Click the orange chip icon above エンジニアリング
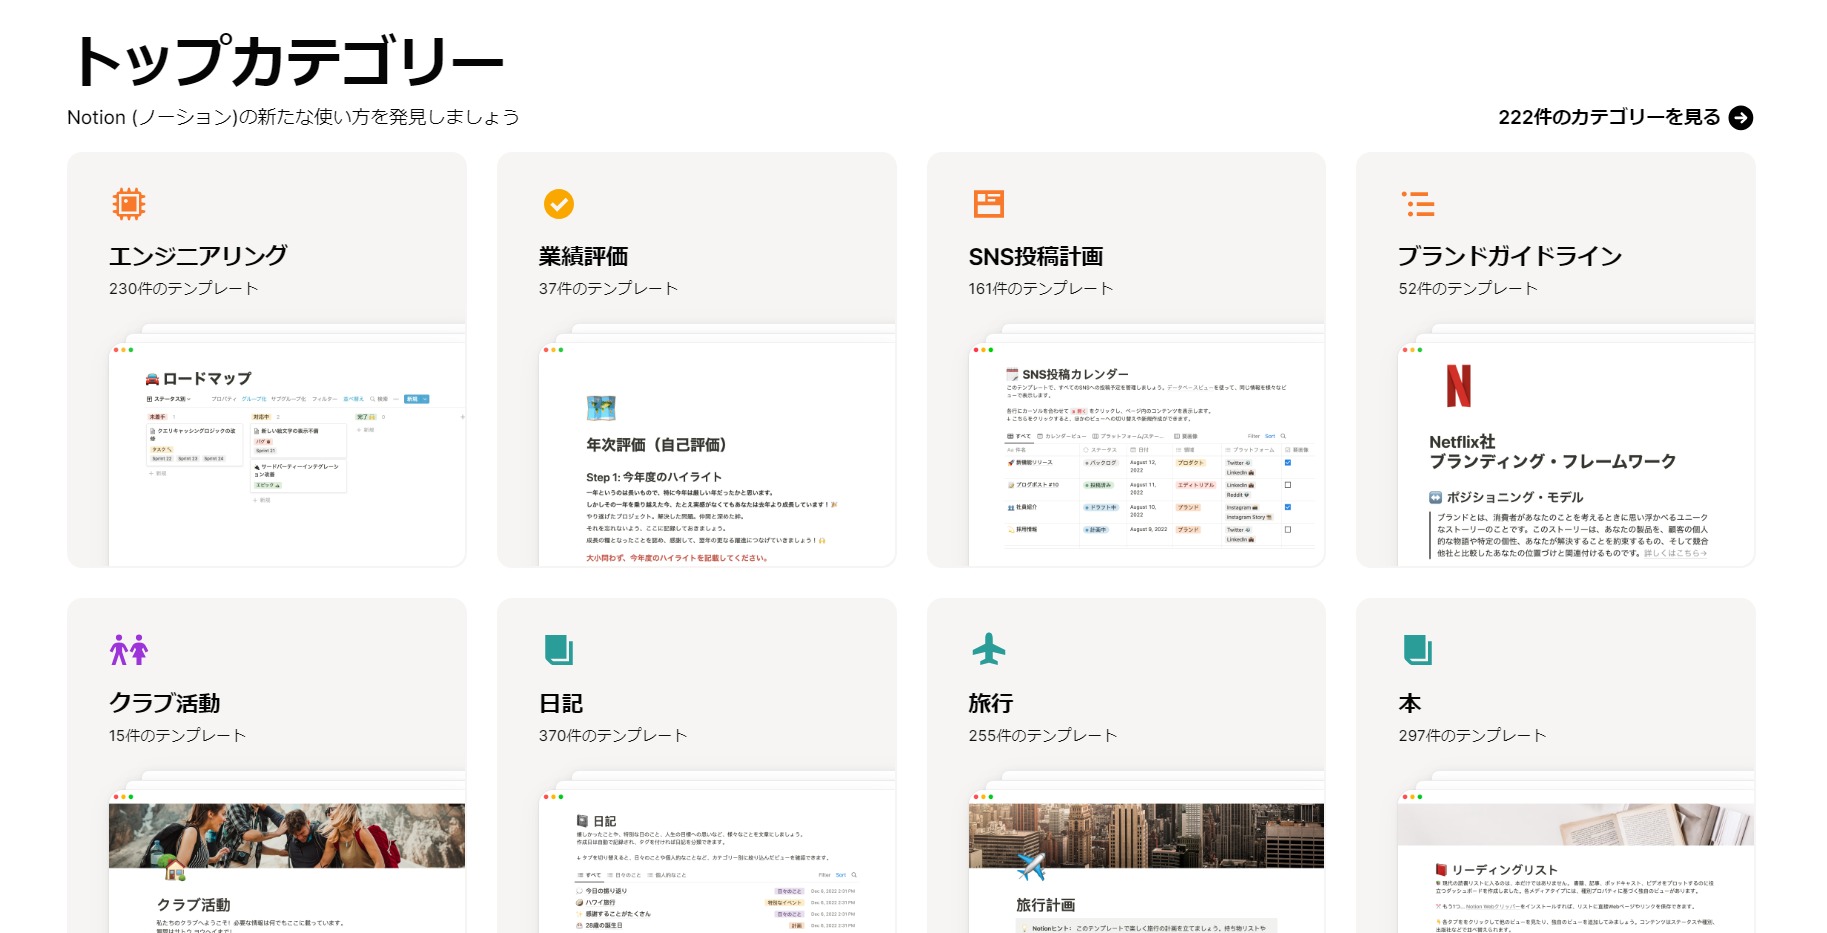The height and width of the screenshot is (933, 1827). tap(127, 204)
